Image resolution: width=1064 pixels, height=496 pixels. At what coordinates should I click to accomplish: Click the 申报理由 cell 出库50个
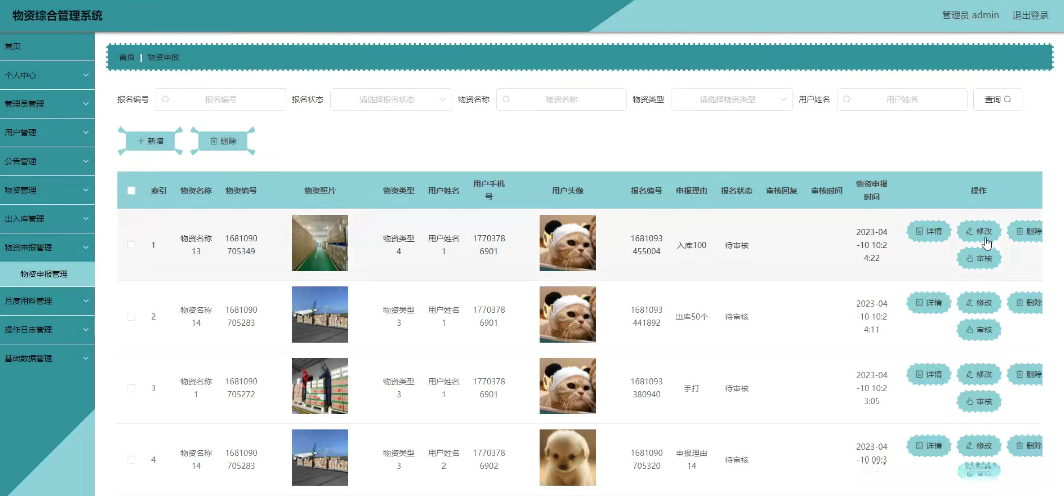691,317
